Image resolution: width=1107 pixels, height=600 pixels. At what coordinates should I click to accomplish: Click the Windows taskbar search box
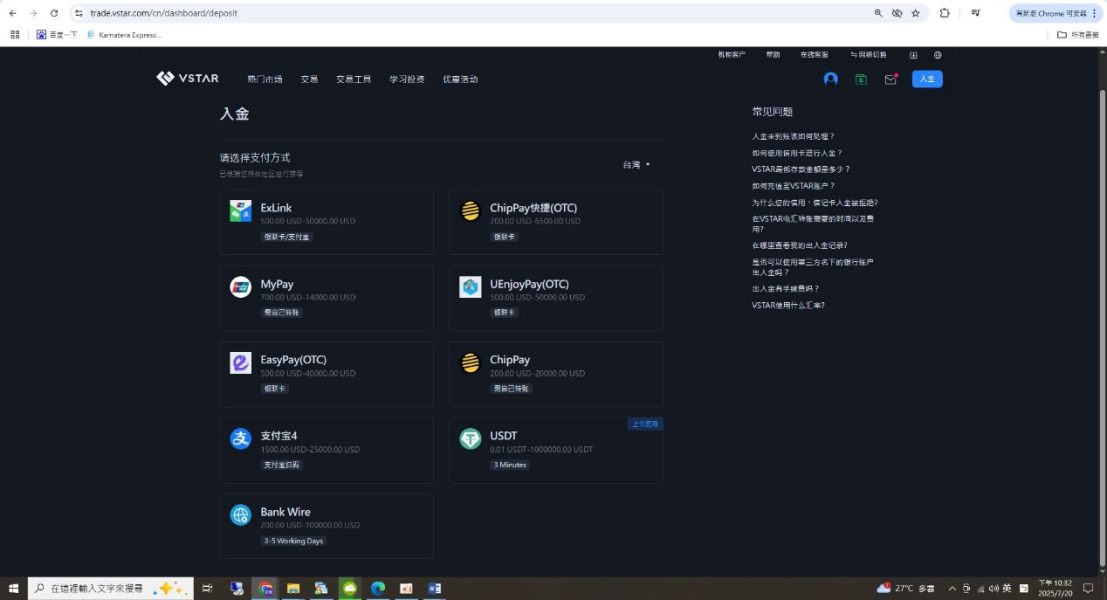(x=110, y=588)
